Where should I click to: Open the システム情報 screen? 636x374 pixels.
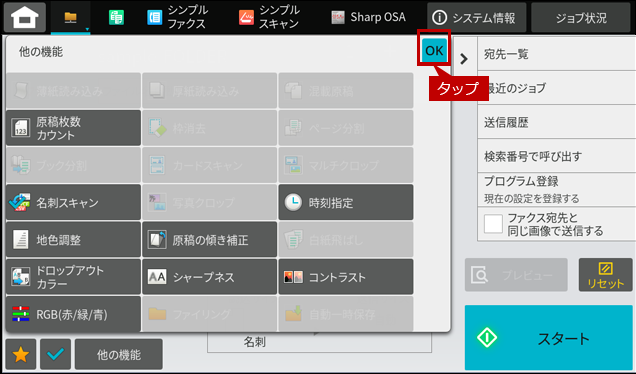point(477,17)
